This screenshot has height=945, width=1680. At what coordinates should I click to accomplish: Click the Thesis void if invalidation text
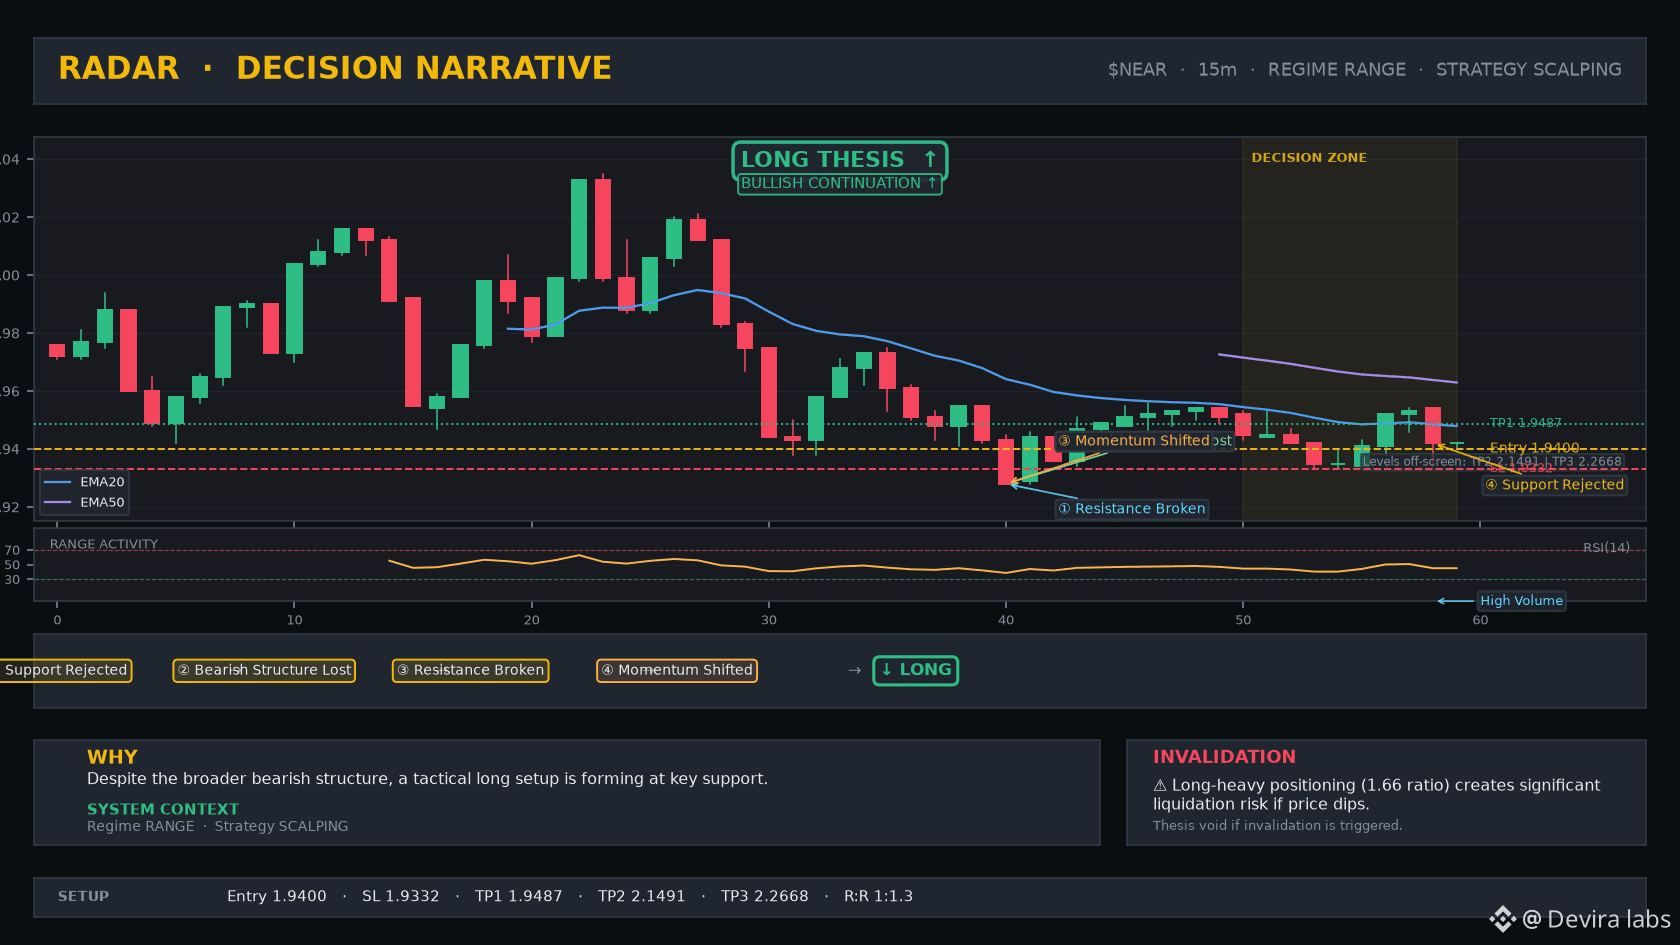click(1277, 826)
